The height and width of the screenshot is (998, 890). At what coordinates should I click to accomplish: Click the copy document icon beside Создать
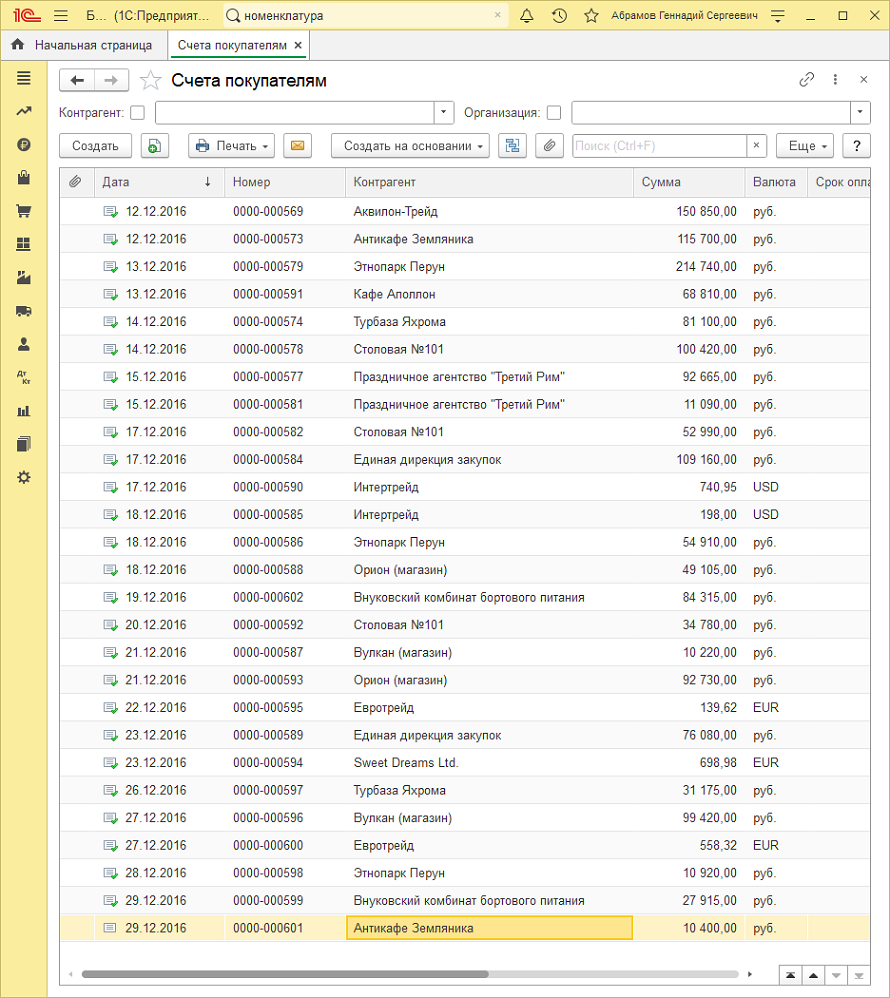[154, 146]
